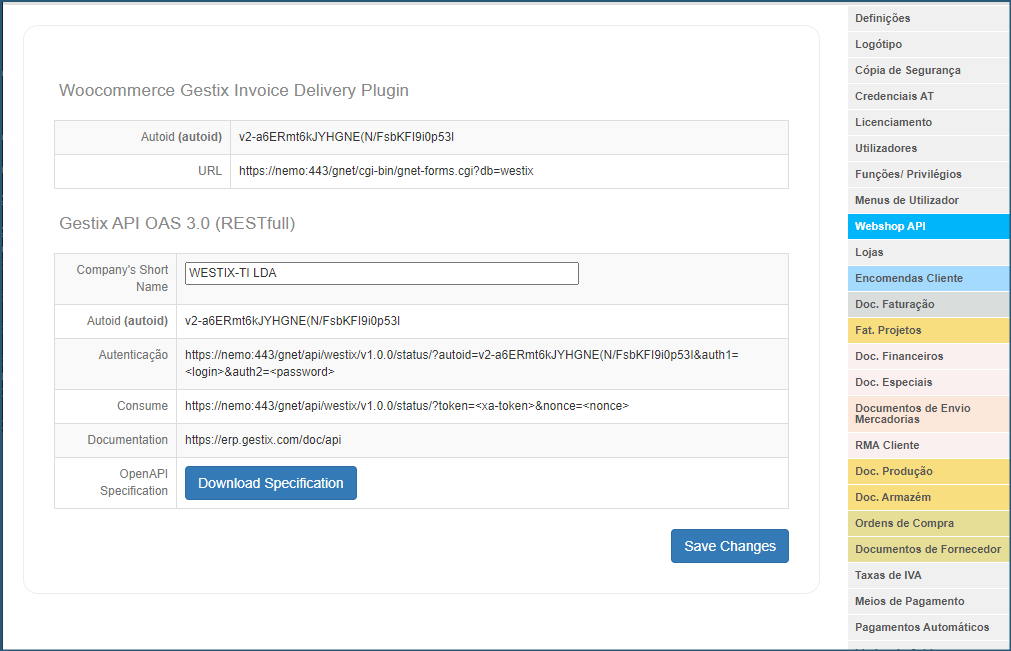Click the Download Specification button

pyautogui.click(x=271, y=483)
